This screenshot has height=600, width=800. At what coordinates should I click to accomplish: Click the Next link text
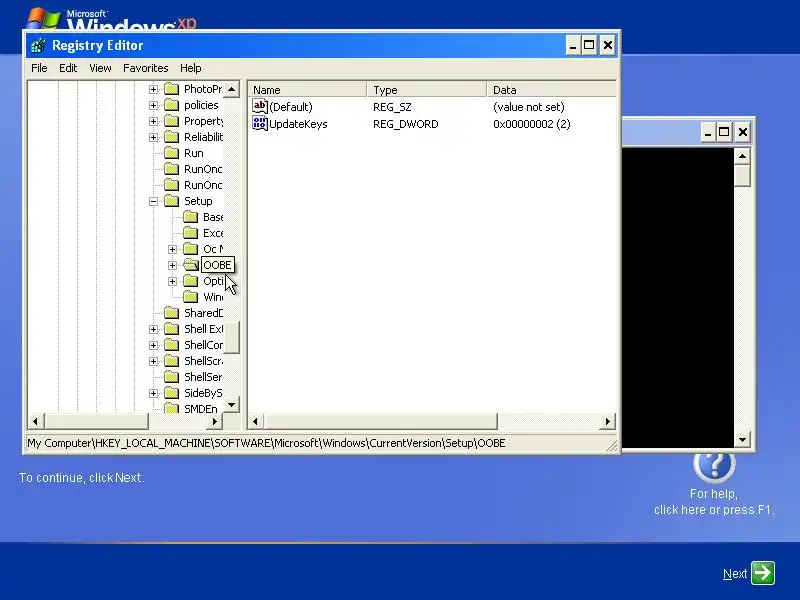coord(735,574)
